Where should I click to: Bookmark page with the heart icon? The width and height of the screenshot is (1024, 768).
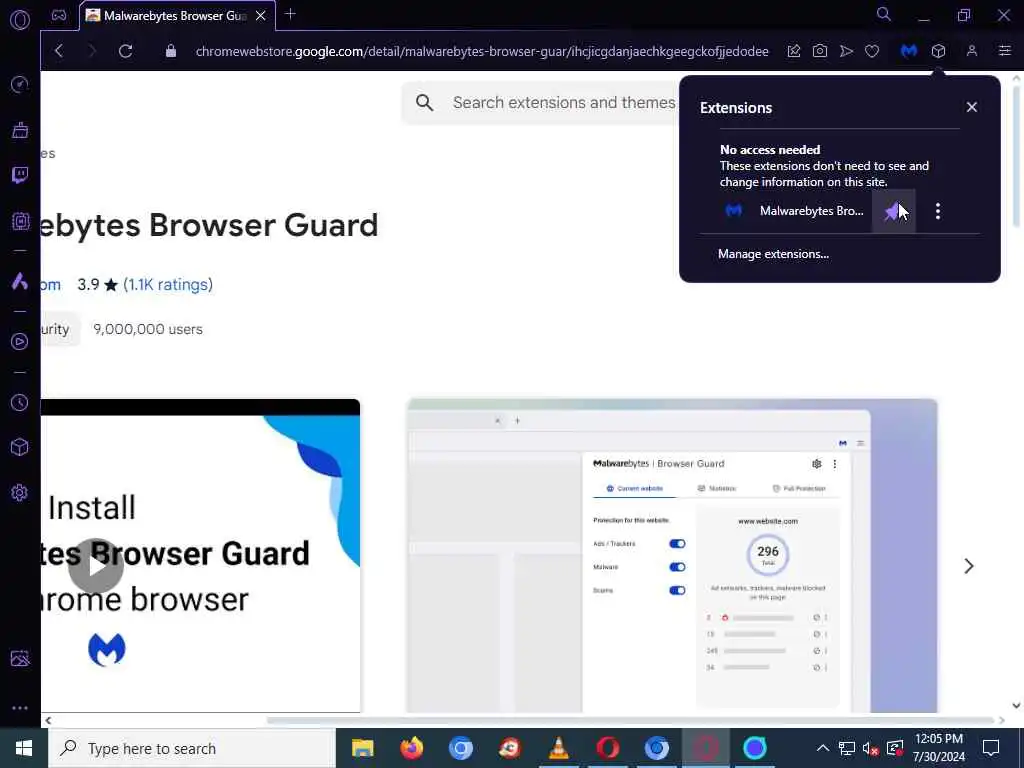click(872, 51)
